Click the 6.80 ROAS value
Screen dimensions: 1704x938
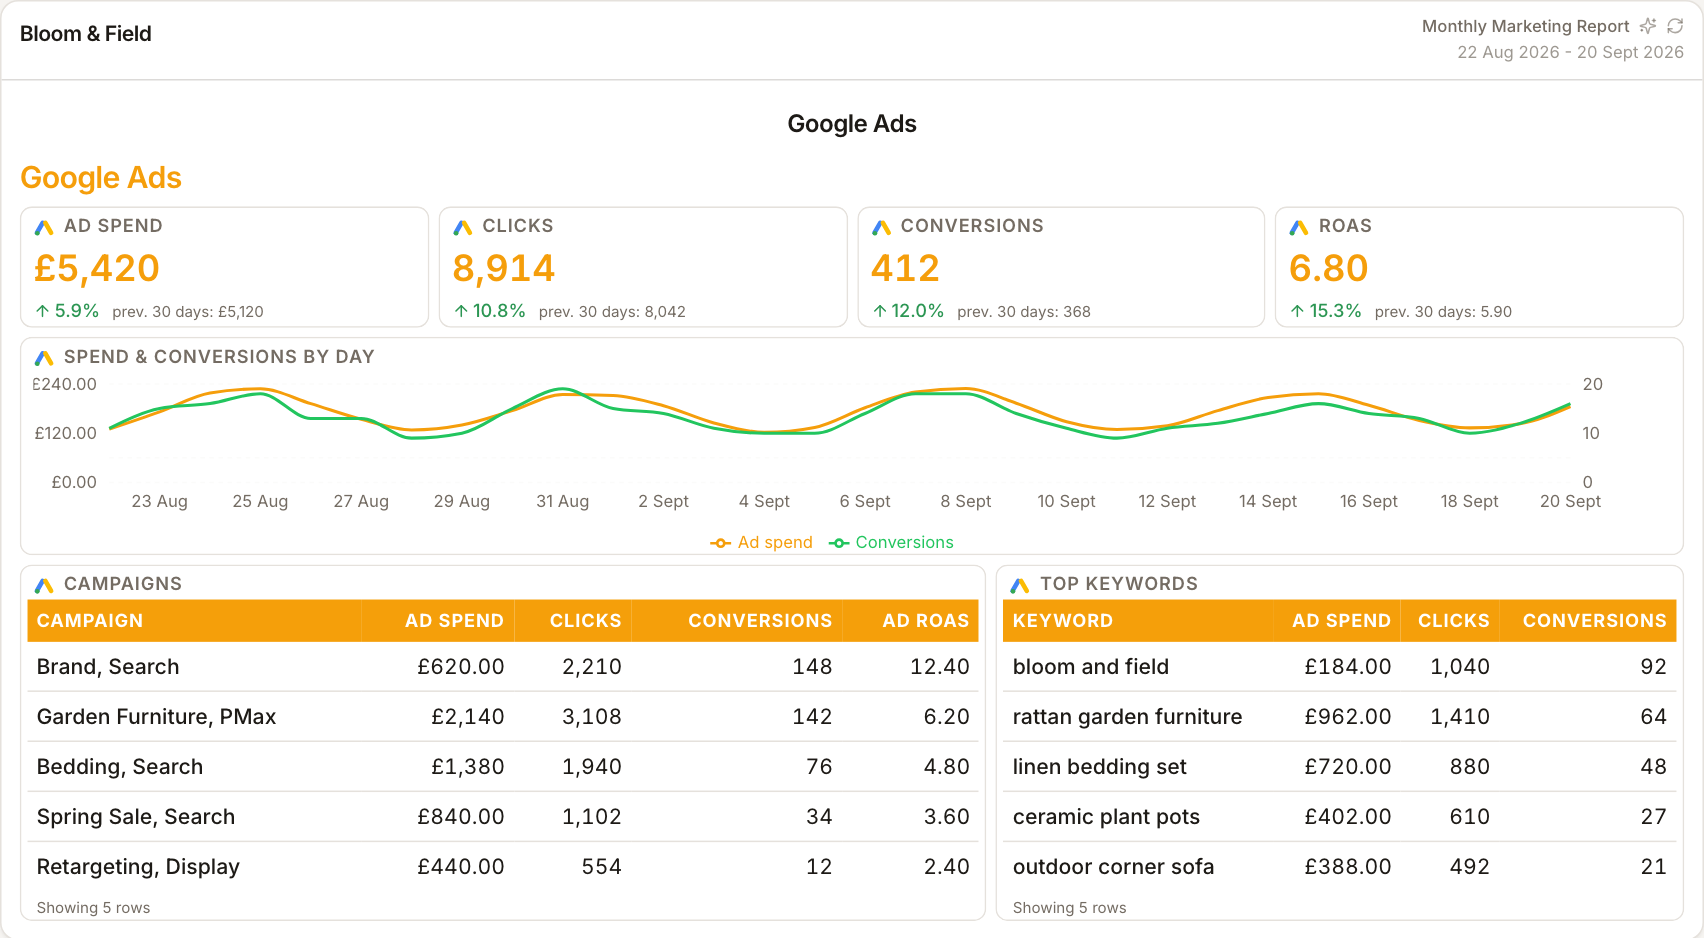tap(1329, 268)
